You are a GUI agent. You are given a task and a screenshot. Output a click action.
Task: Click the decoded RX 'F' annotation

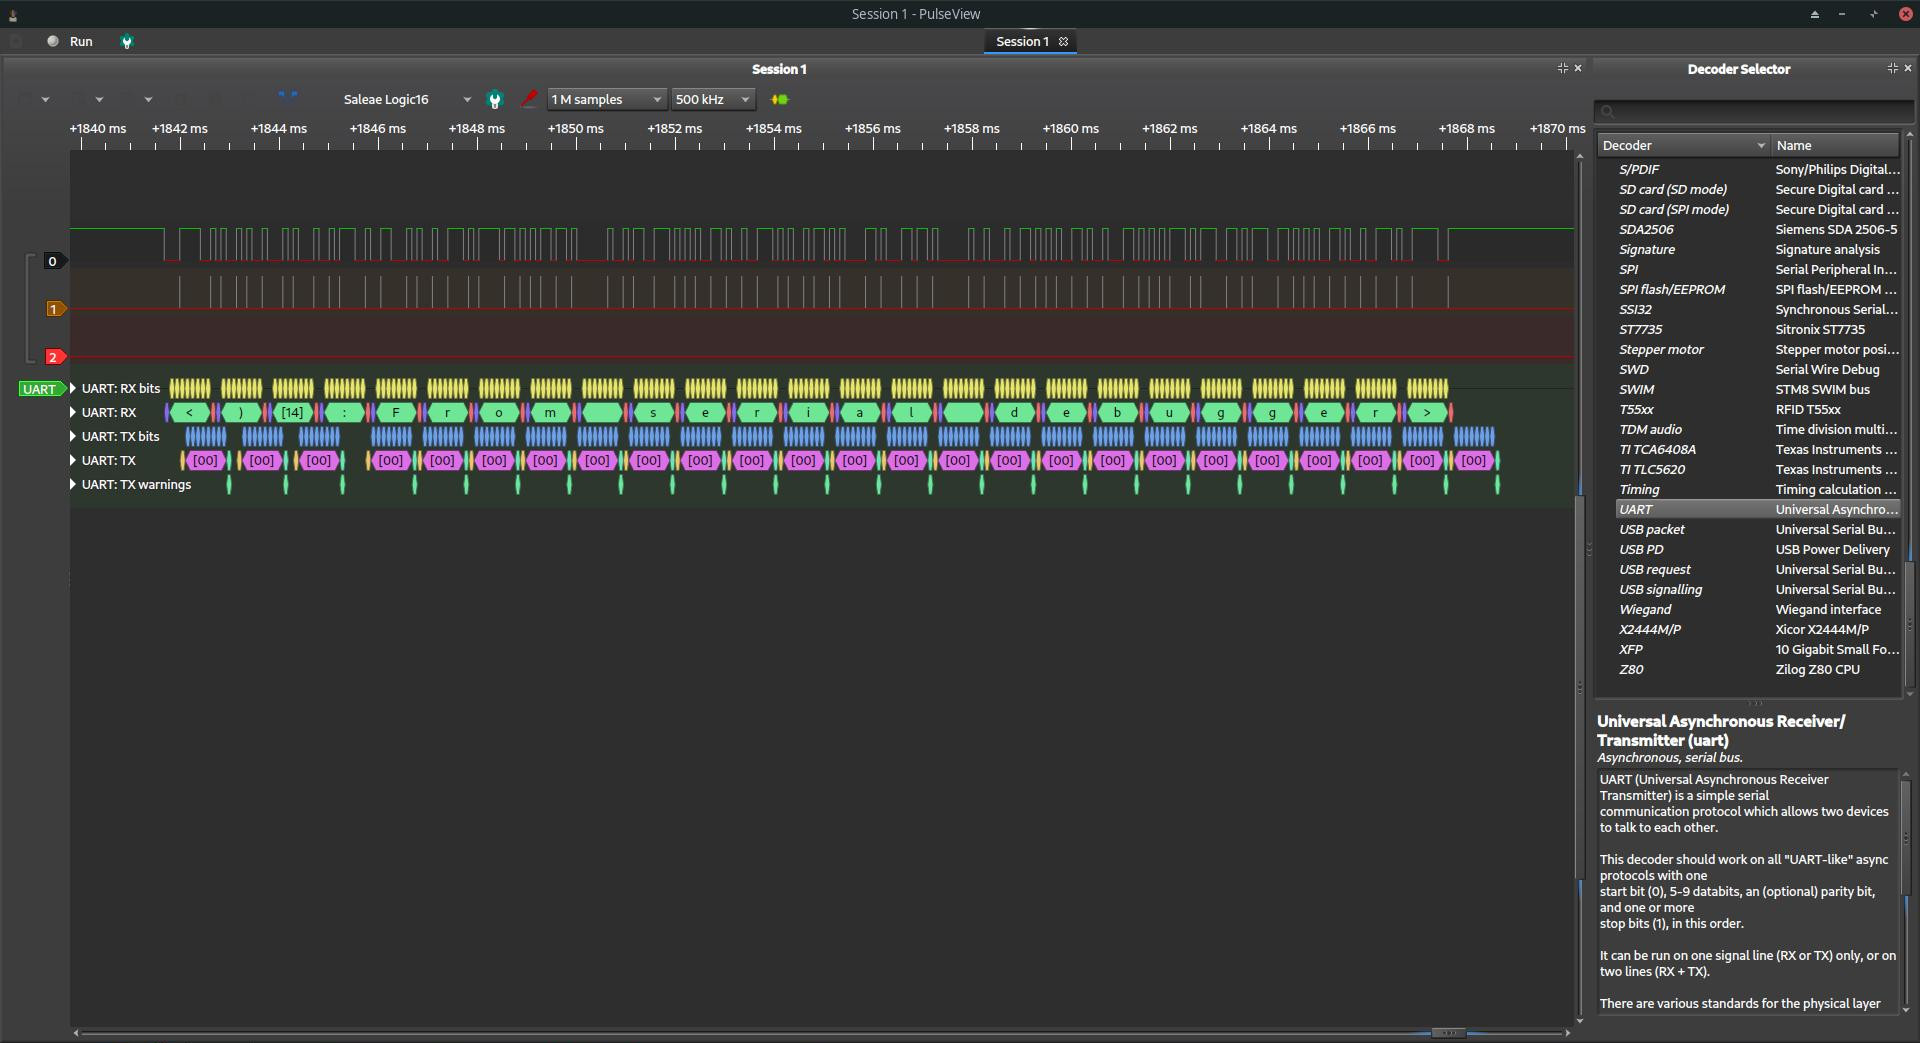(396, 412)
